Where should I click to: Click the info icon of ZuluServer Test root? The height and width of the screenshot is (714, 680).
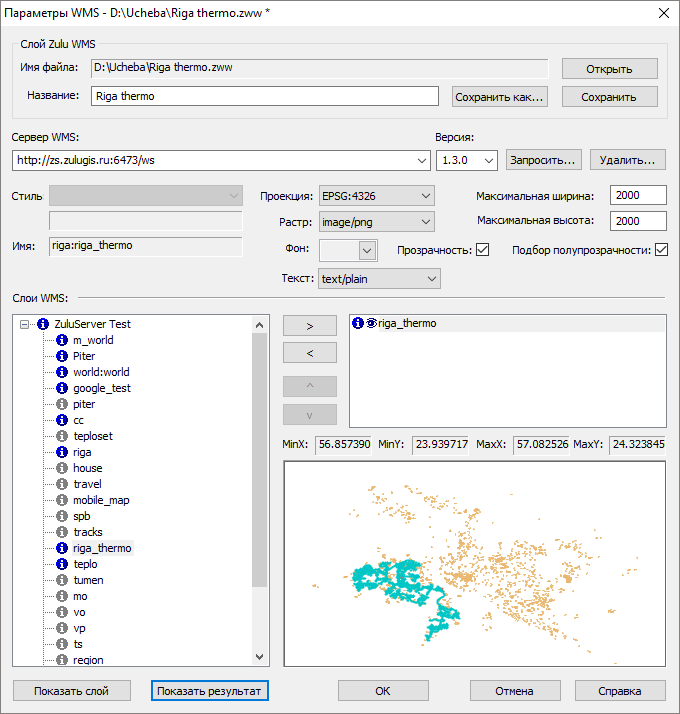(x=42, y=324)
